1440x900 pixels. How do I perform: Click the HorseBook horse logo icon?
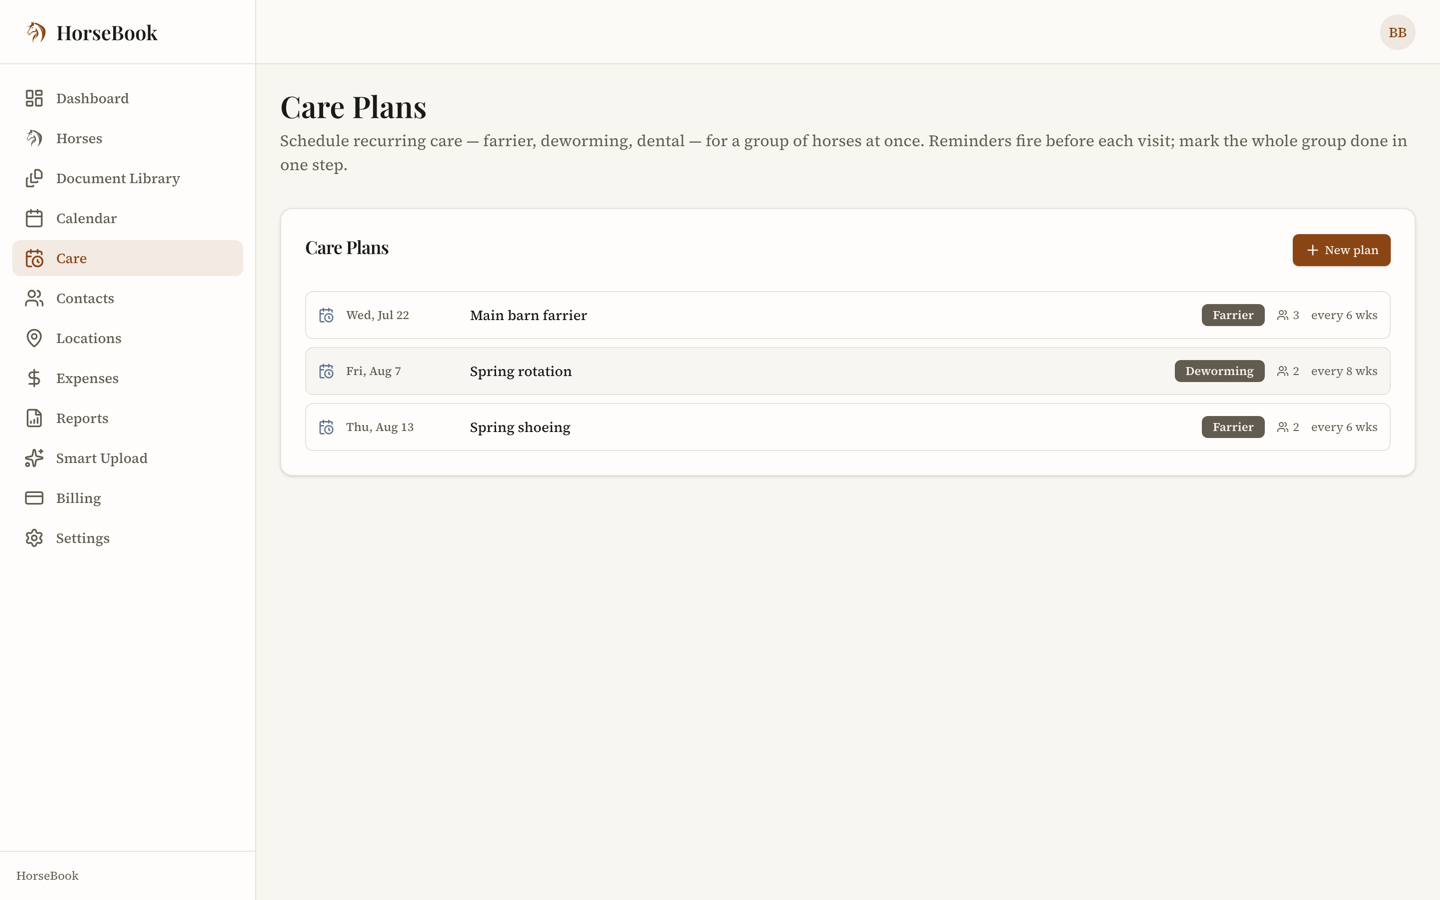pos(36,32)
